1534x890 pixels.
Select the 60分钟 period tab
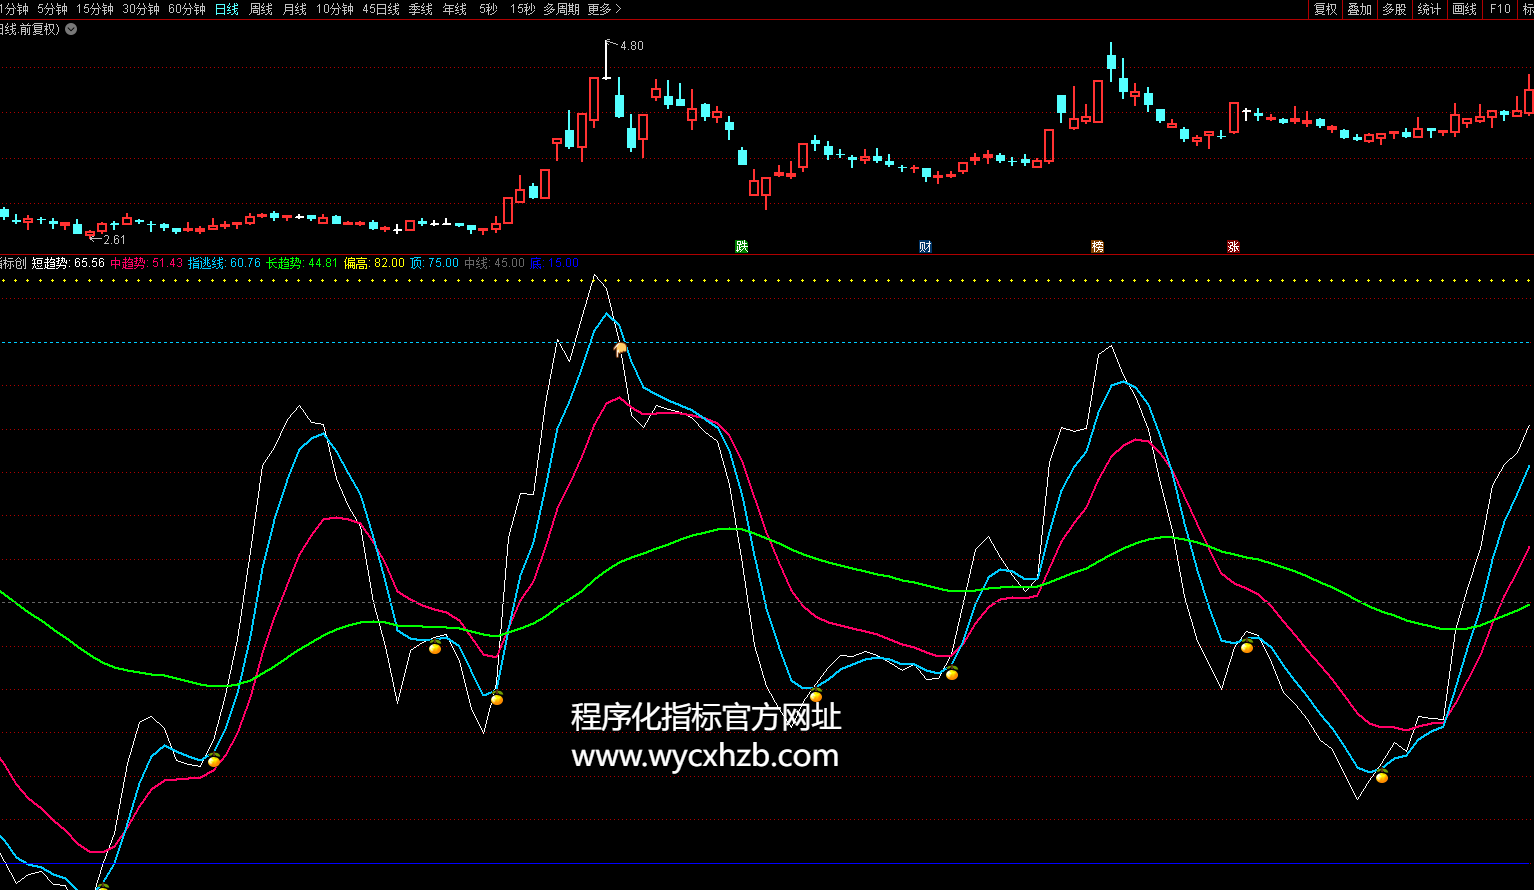tap(186, 9)
